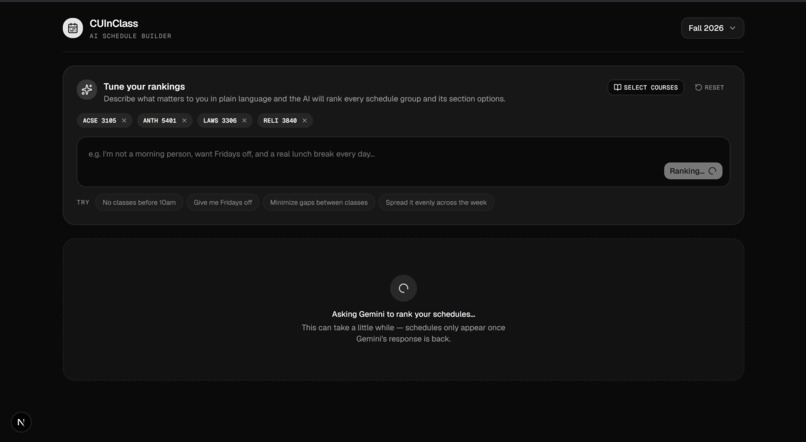The height and width of the screenshot is (442, 806).
Task: Click the CUInClass title text
Action: click(x=114, y=24)
